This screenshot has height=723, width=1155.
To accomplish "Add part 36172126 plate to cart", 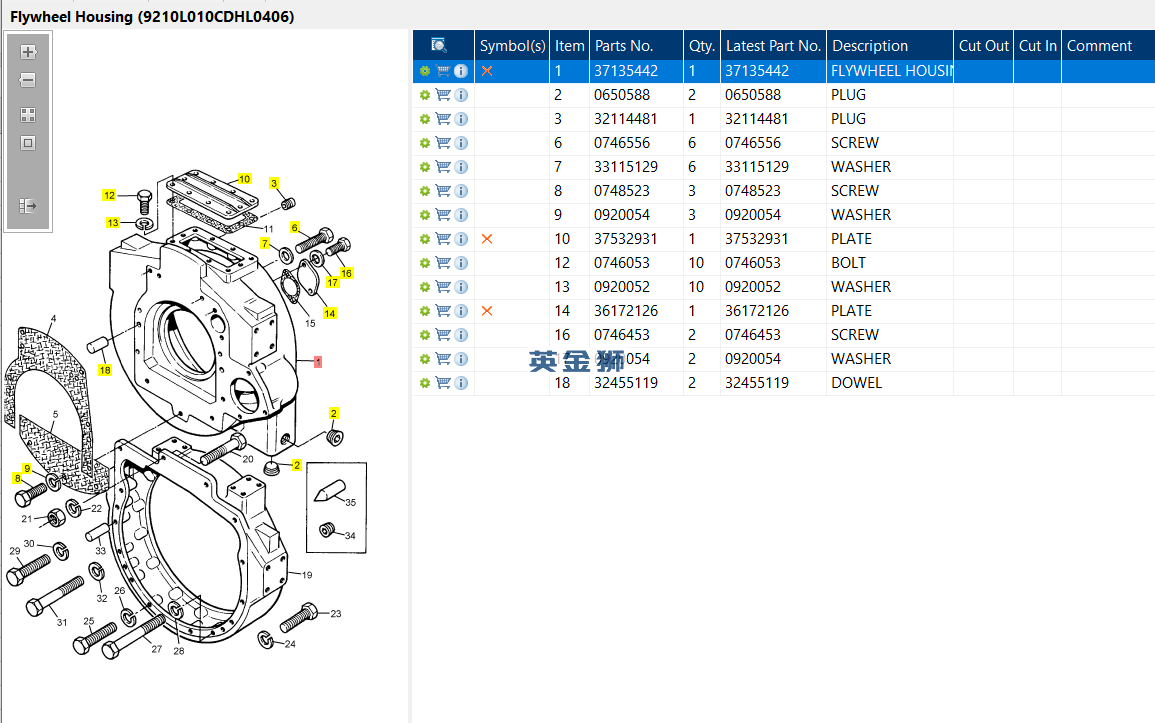I will click(443, 311).
